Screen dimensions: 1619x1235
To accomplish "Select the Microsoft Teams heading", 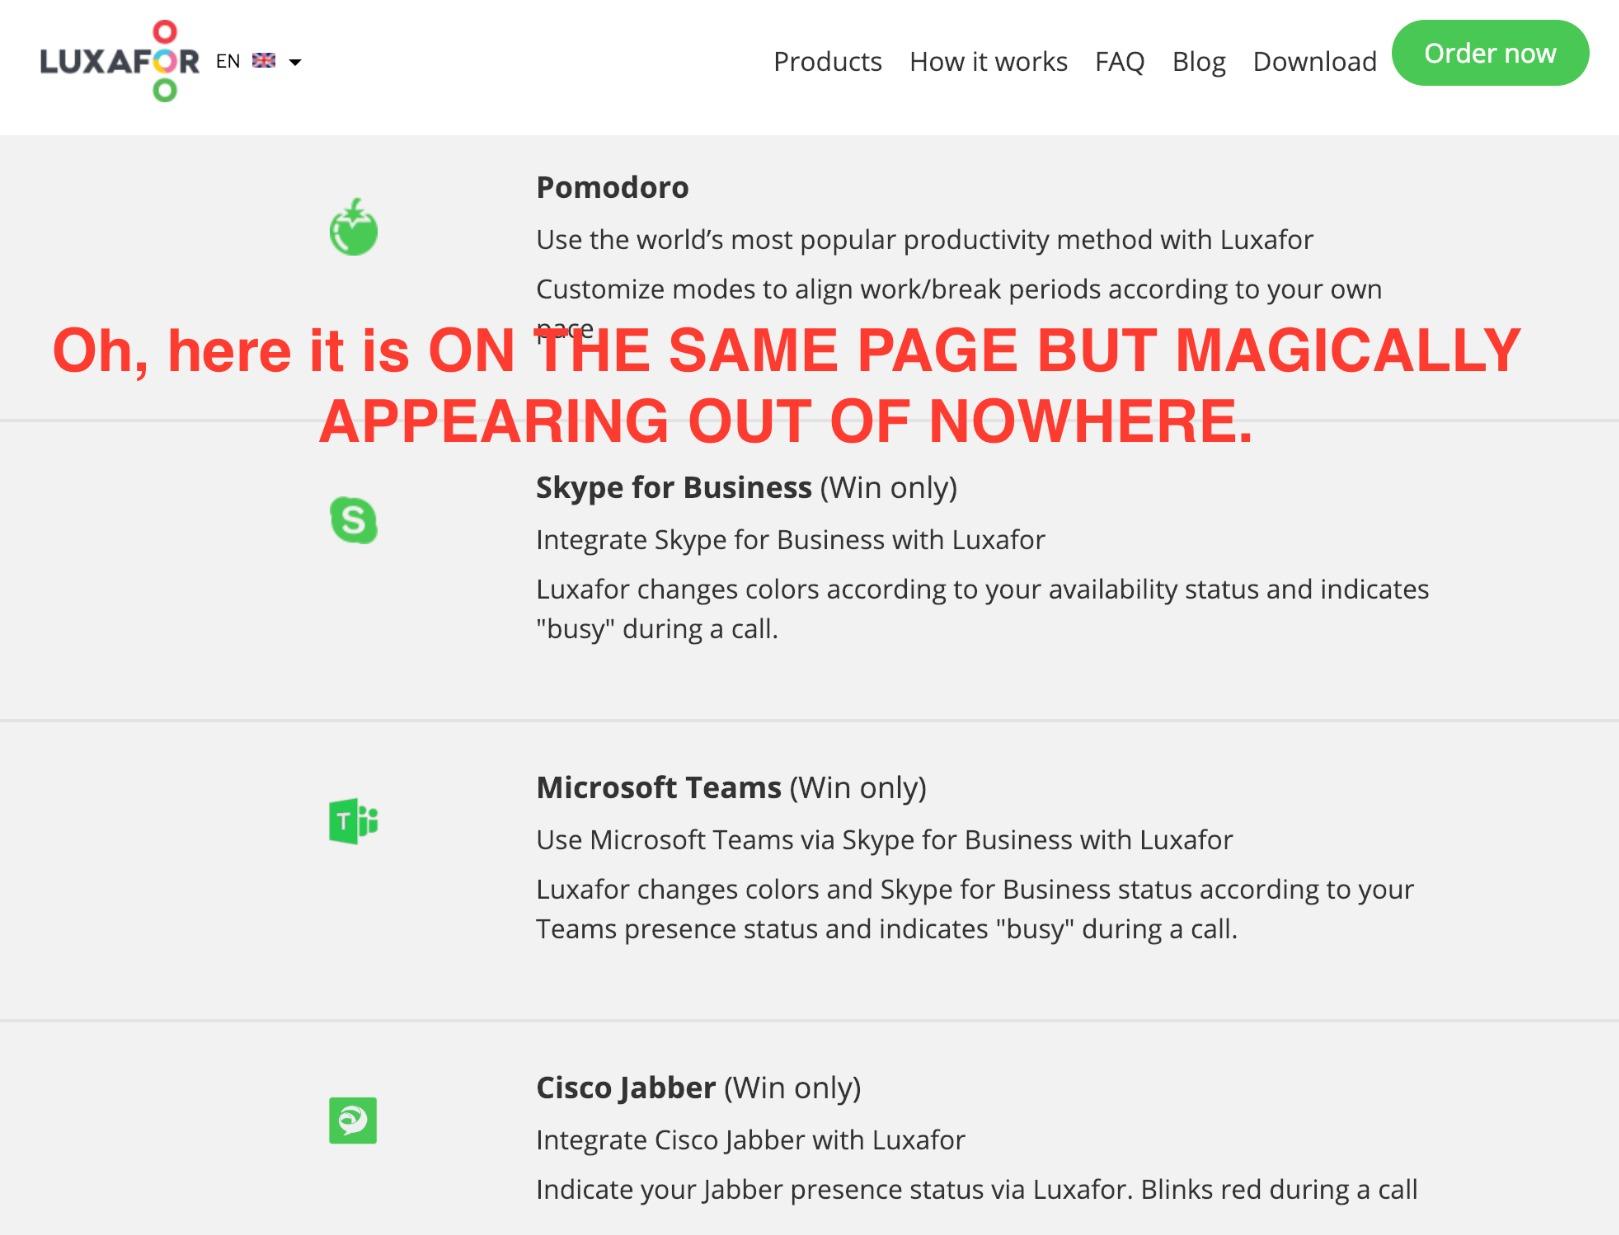I will 731,788.
